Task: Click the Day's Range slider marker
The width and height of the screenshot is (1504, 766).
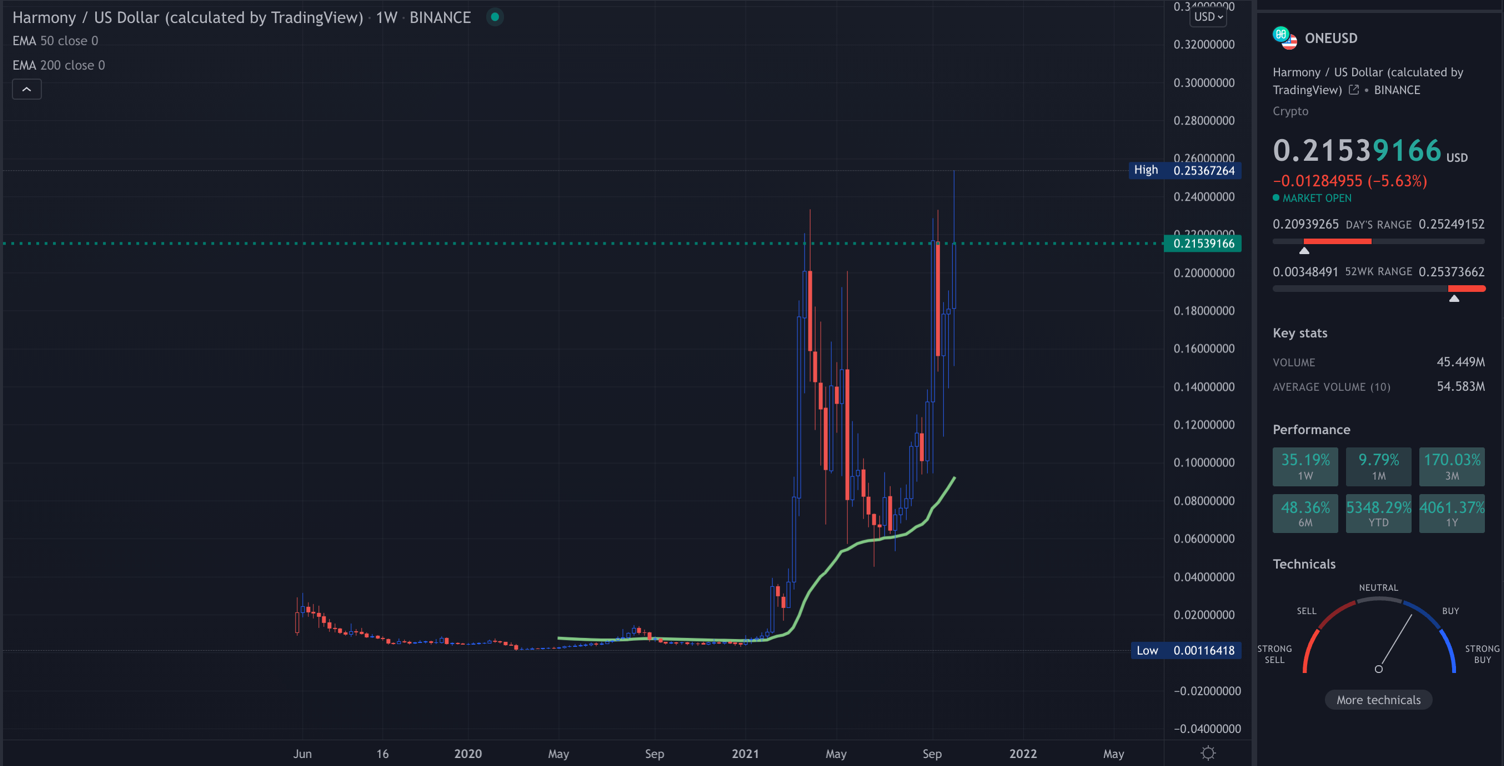Action: 1304,250
